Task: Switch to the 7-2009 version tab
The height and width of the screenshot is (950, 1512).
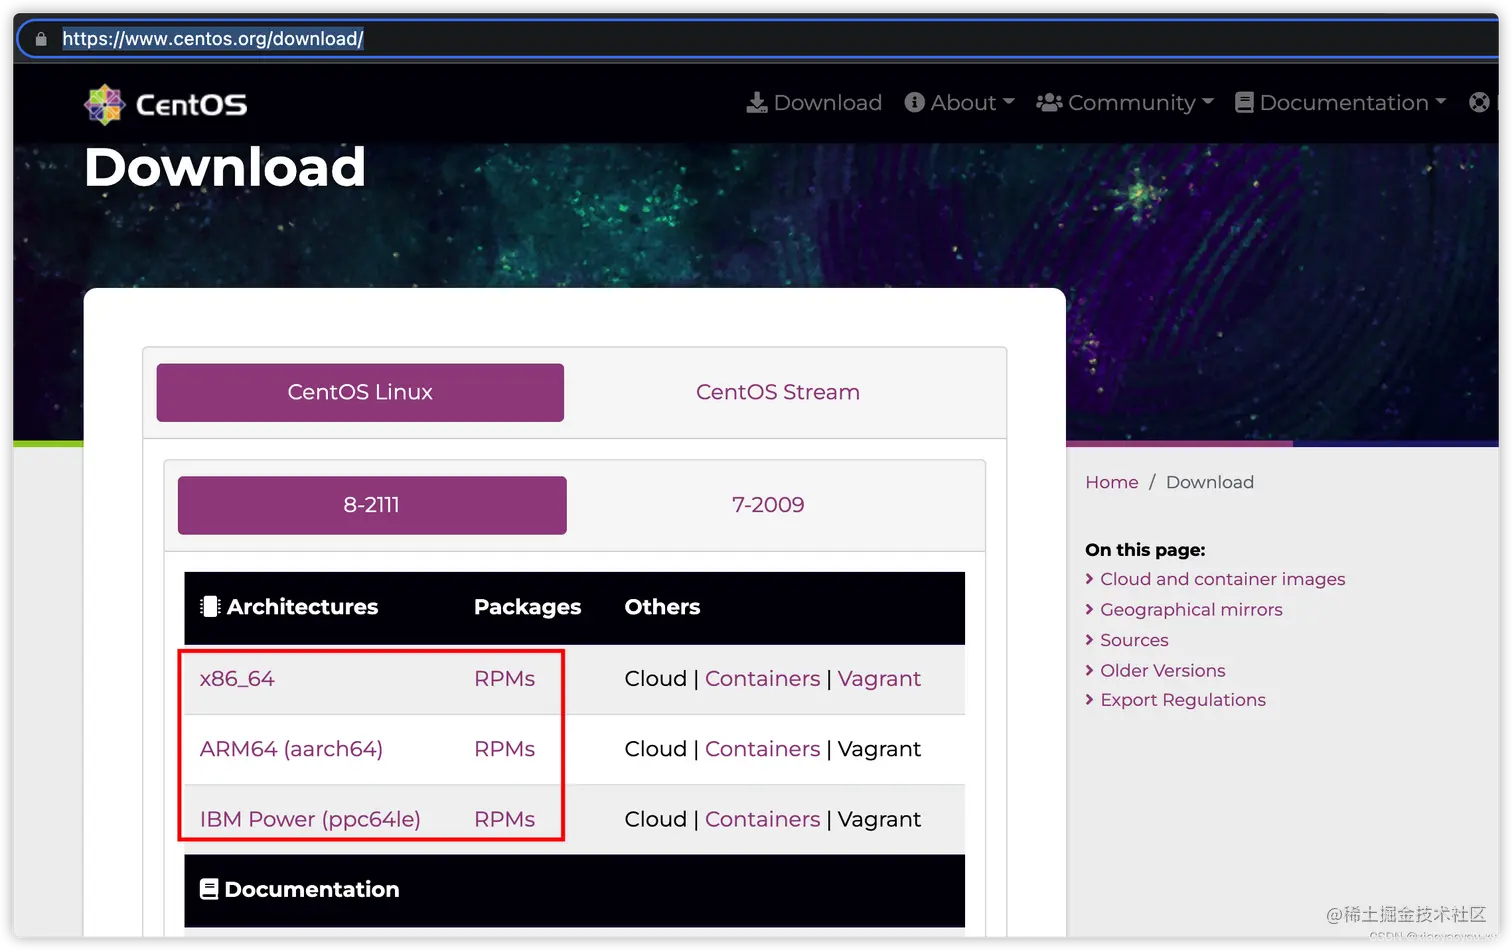Action: [x=768, y=505]
